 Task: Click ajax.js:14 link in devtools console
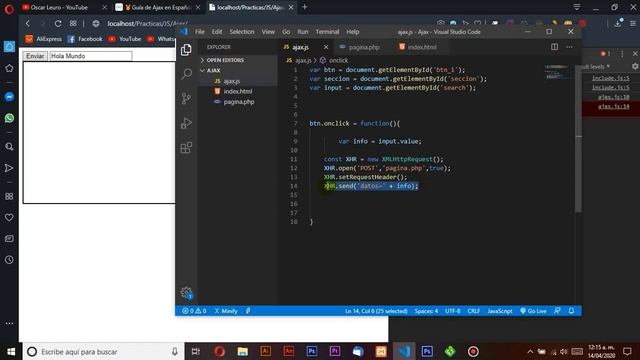pyautogui.click(x=613, y=107)
